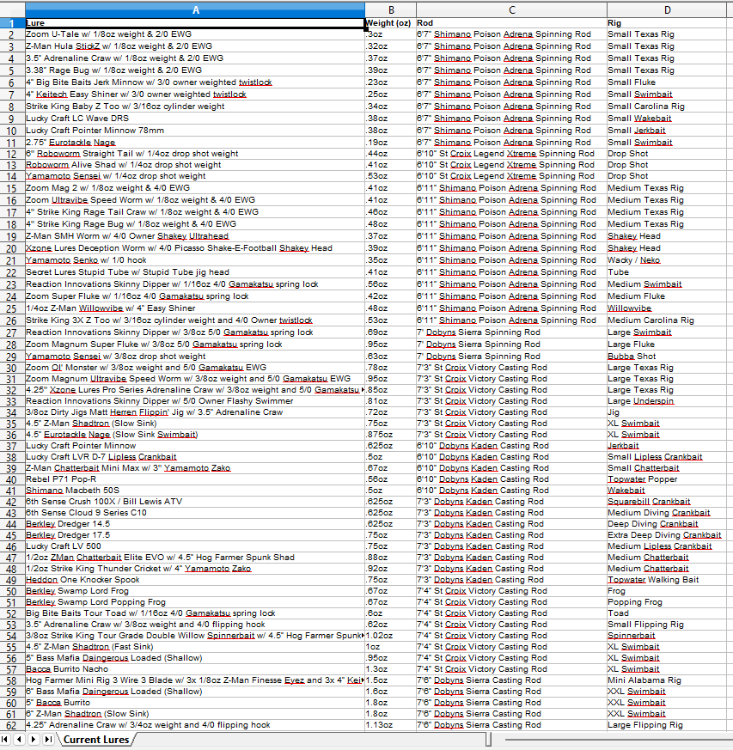The height and width of the screenshot is (750, 733).
Task: Go to last sheet navigation arrow
Action: [x=48, y=739]
